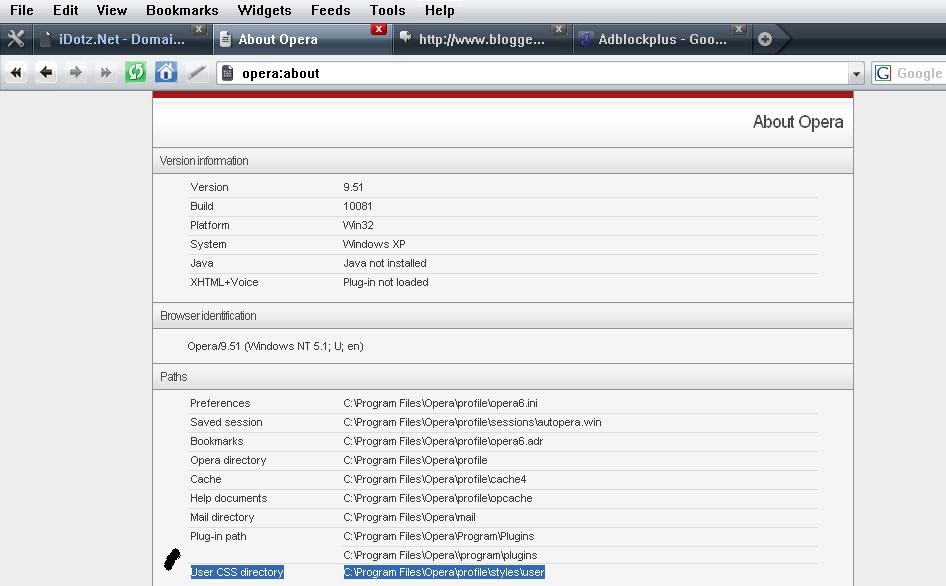The width and height of the screenshot is (946, 586).
Task: Click the Opera directory profile path
Action: point(415,460)
